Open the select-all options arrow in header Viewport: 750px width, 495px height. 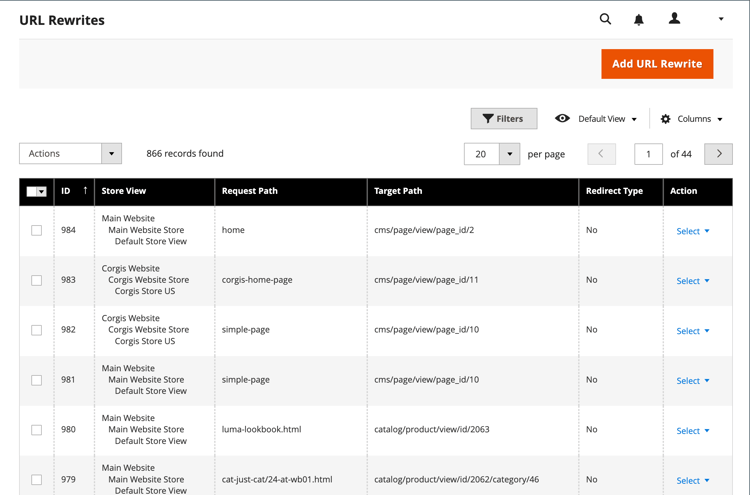pyautogui.click(x=42, y=192)
